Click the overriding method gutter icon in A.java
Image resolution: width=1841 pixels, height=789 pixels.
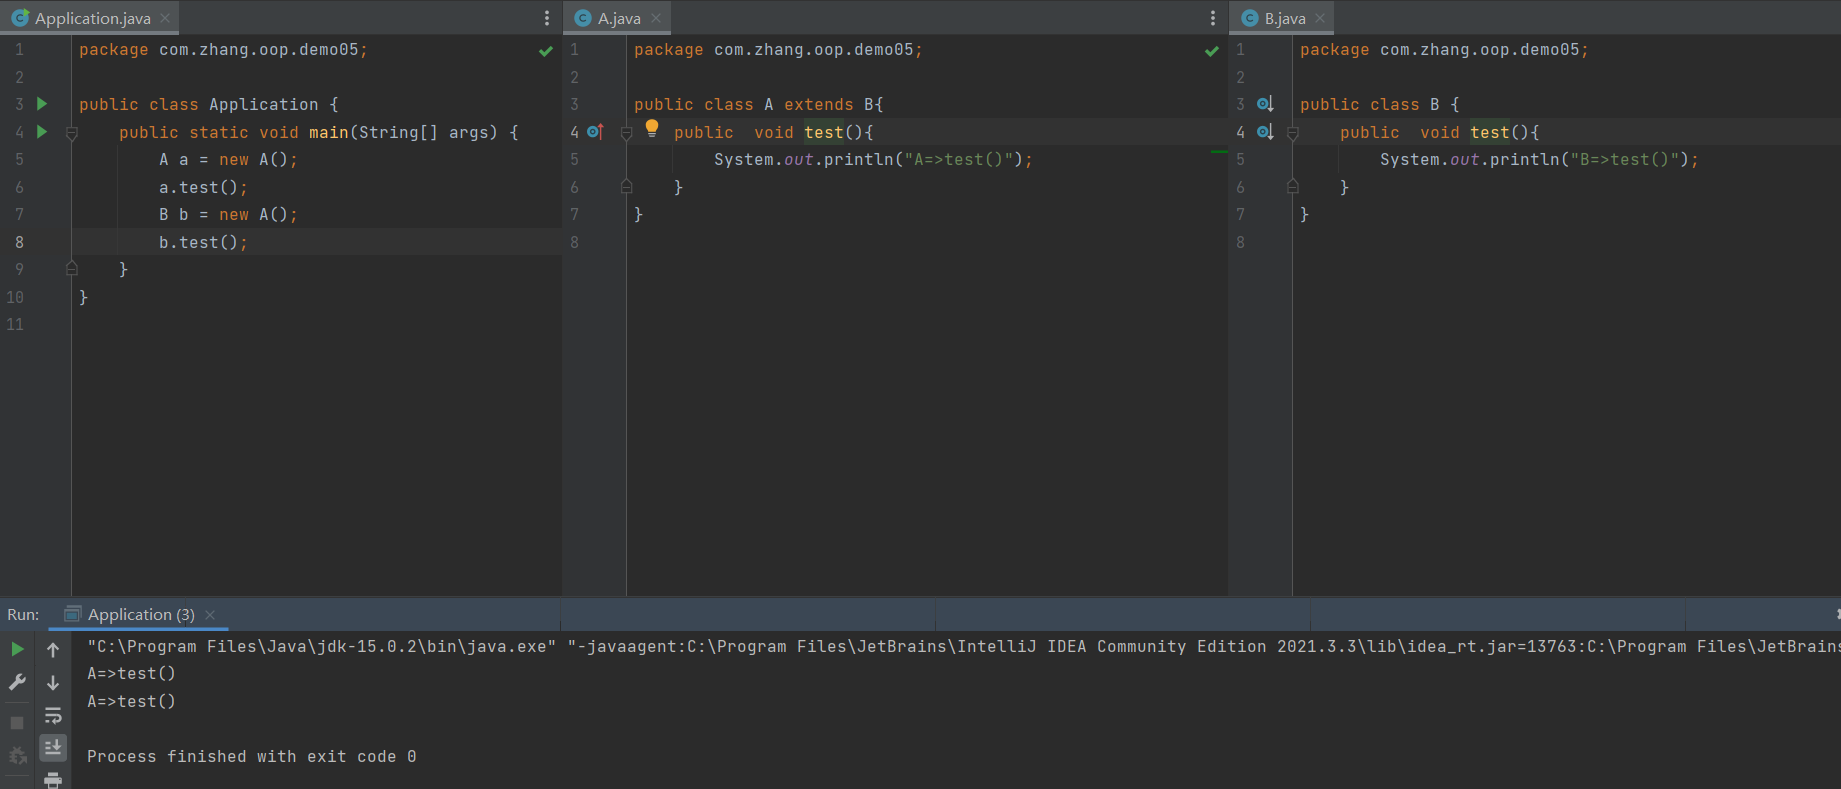click(596, 132)
